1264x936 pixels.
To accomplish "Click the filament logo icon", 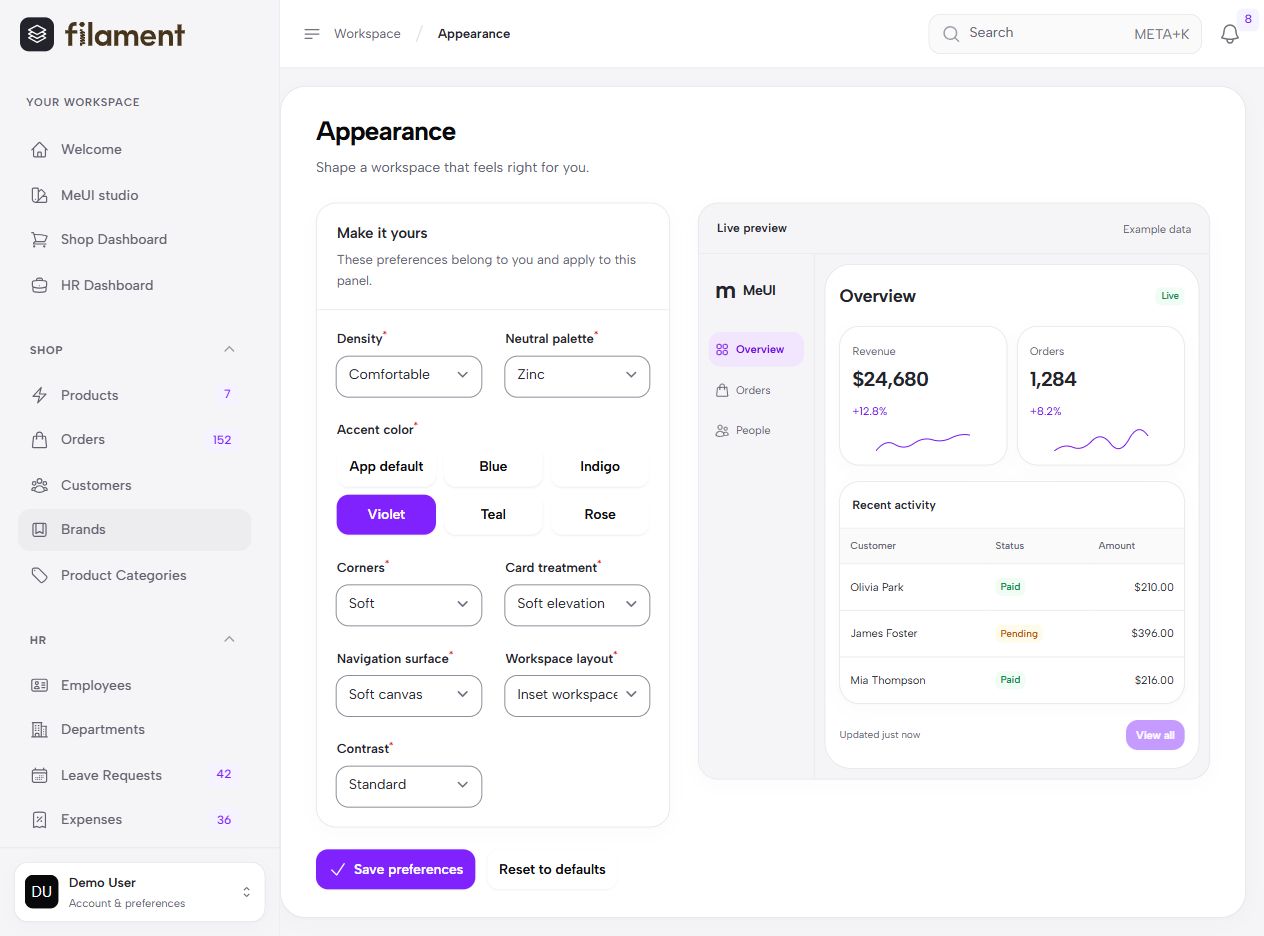I will point(37,34).
